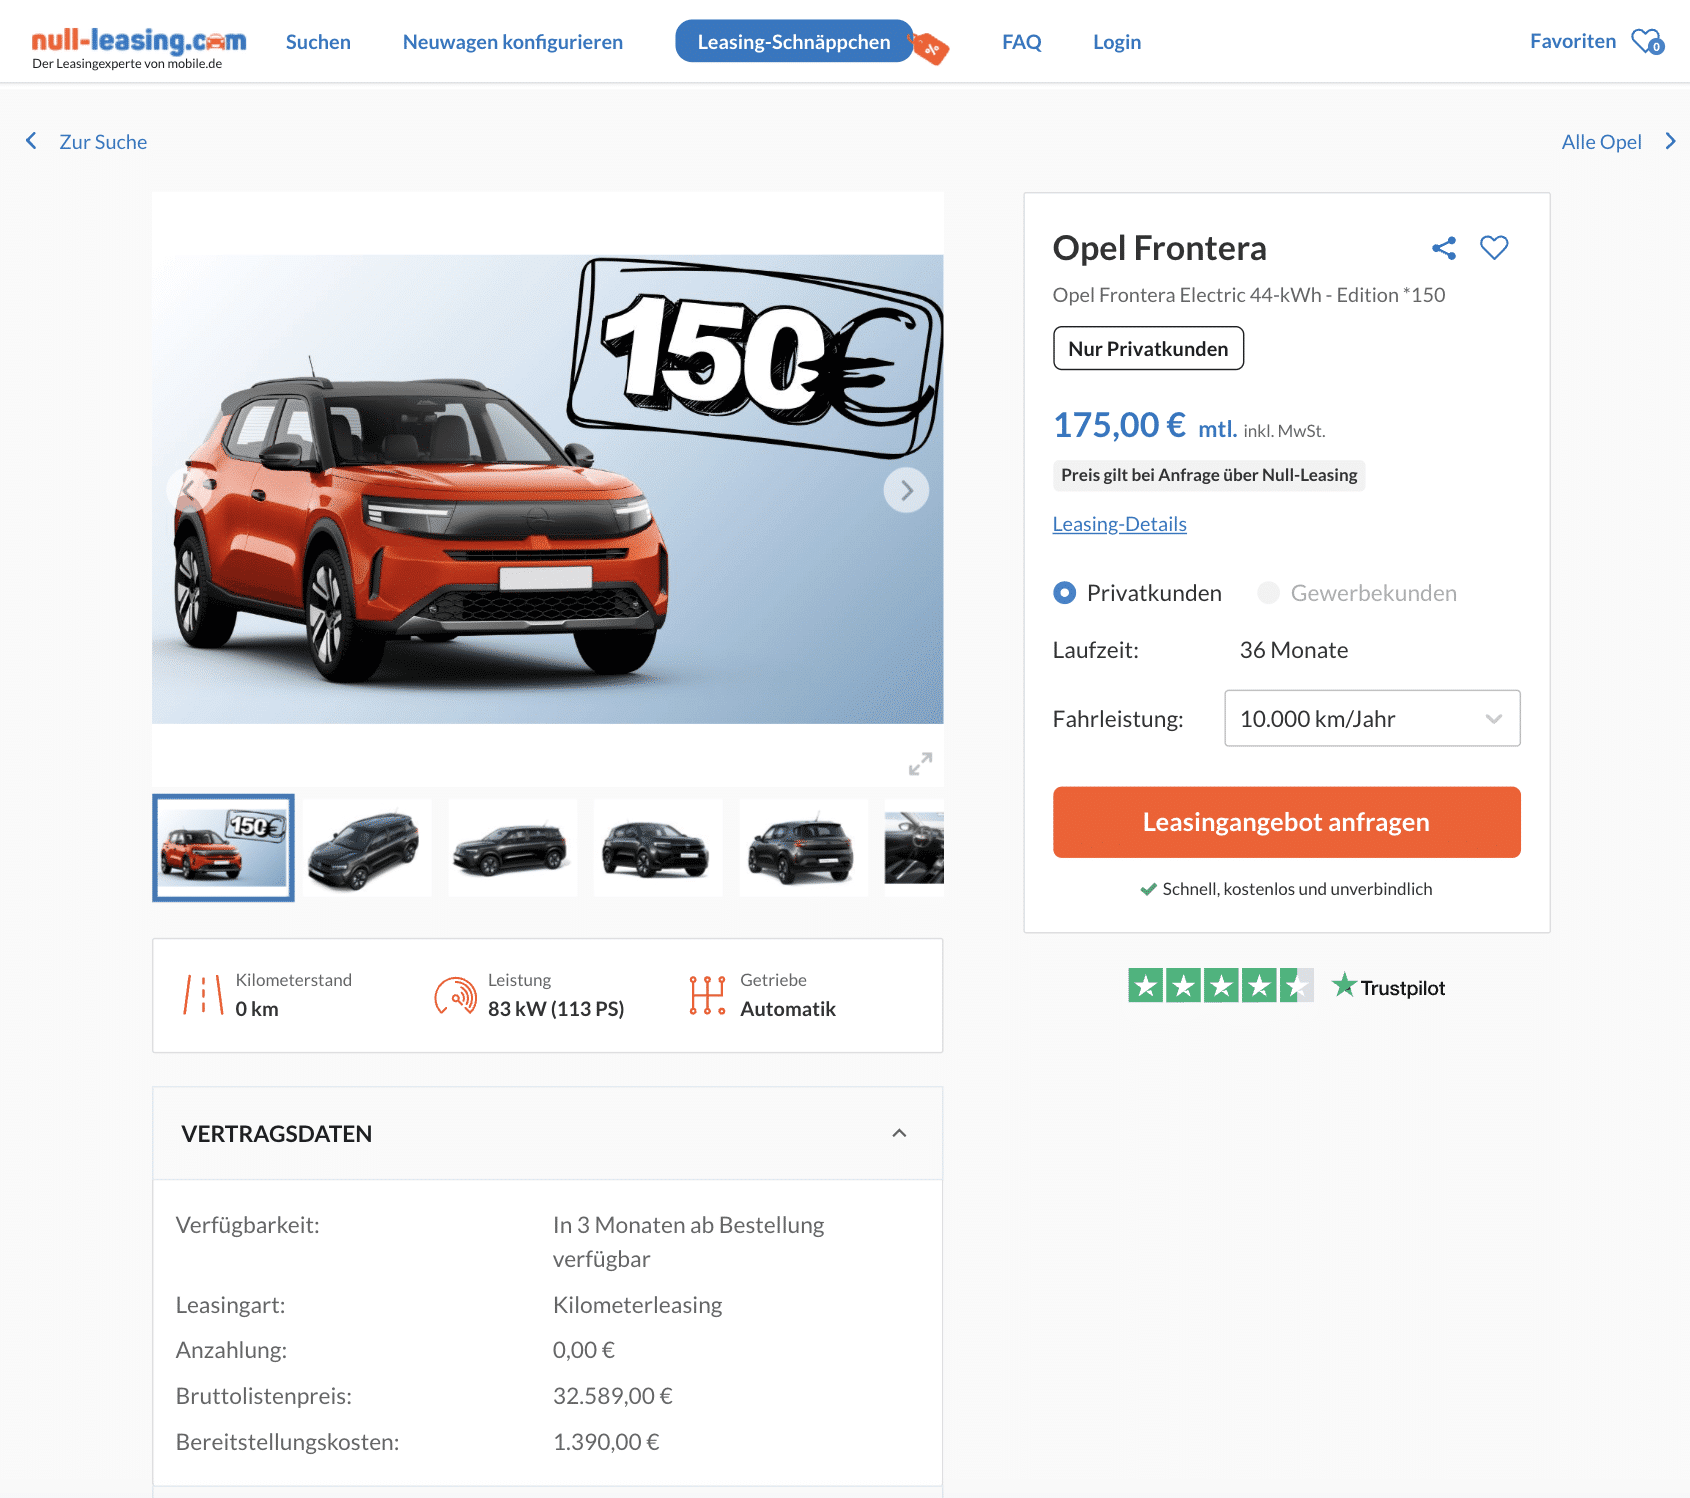Open Neuwagen konfigurieren
The width and height of the screenshot is (1690, 1498).
coord(513,42)
